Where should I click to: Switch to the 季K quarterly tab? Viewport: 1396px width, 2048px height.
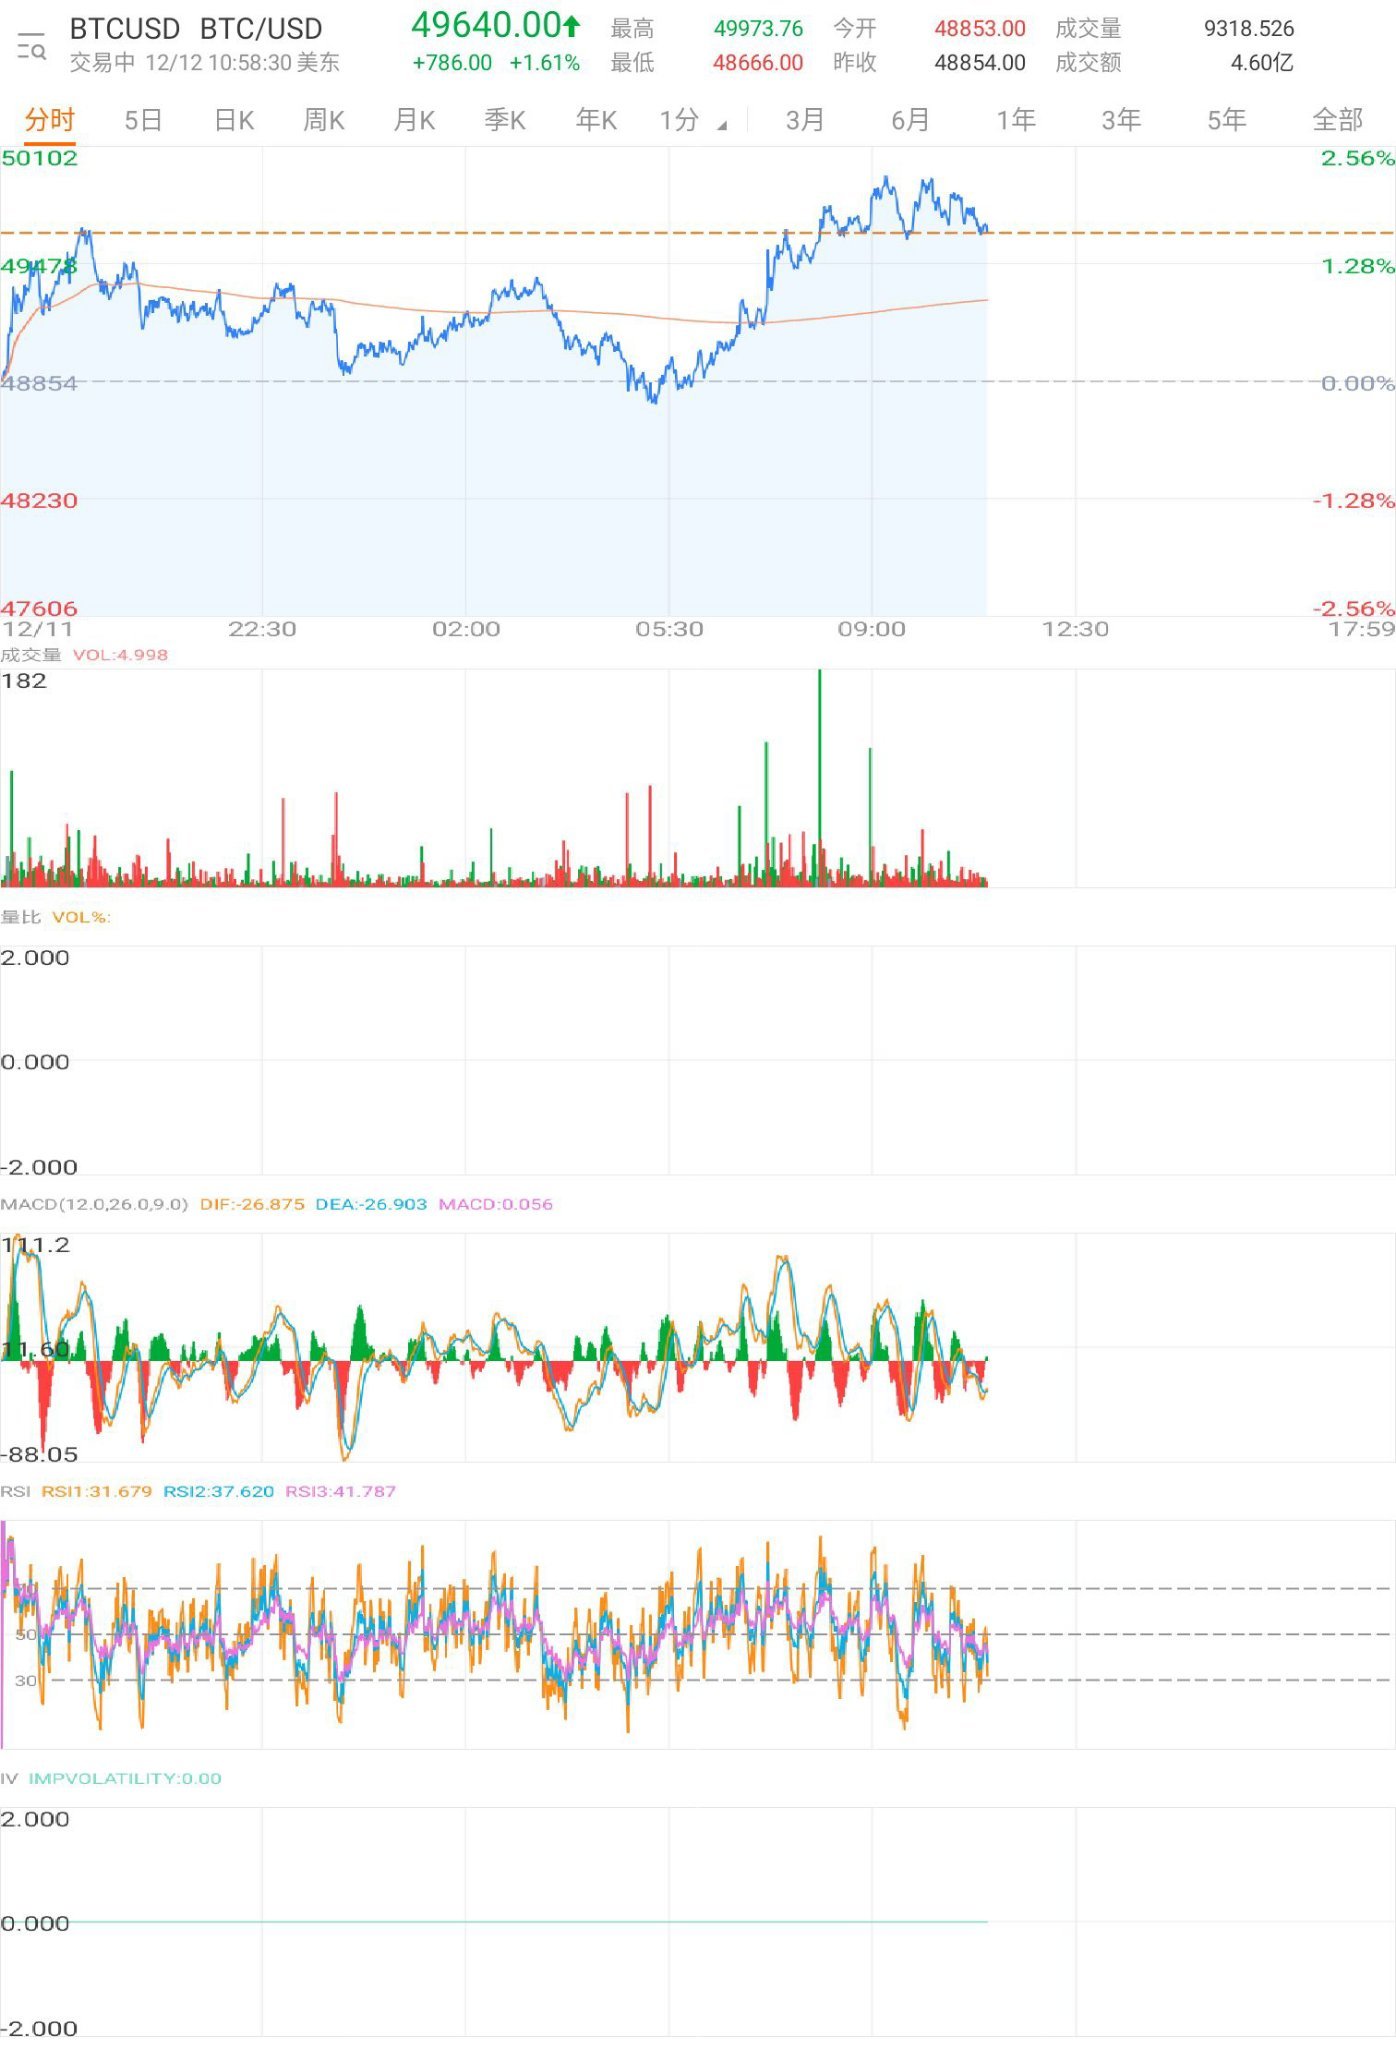click(505, 121)
